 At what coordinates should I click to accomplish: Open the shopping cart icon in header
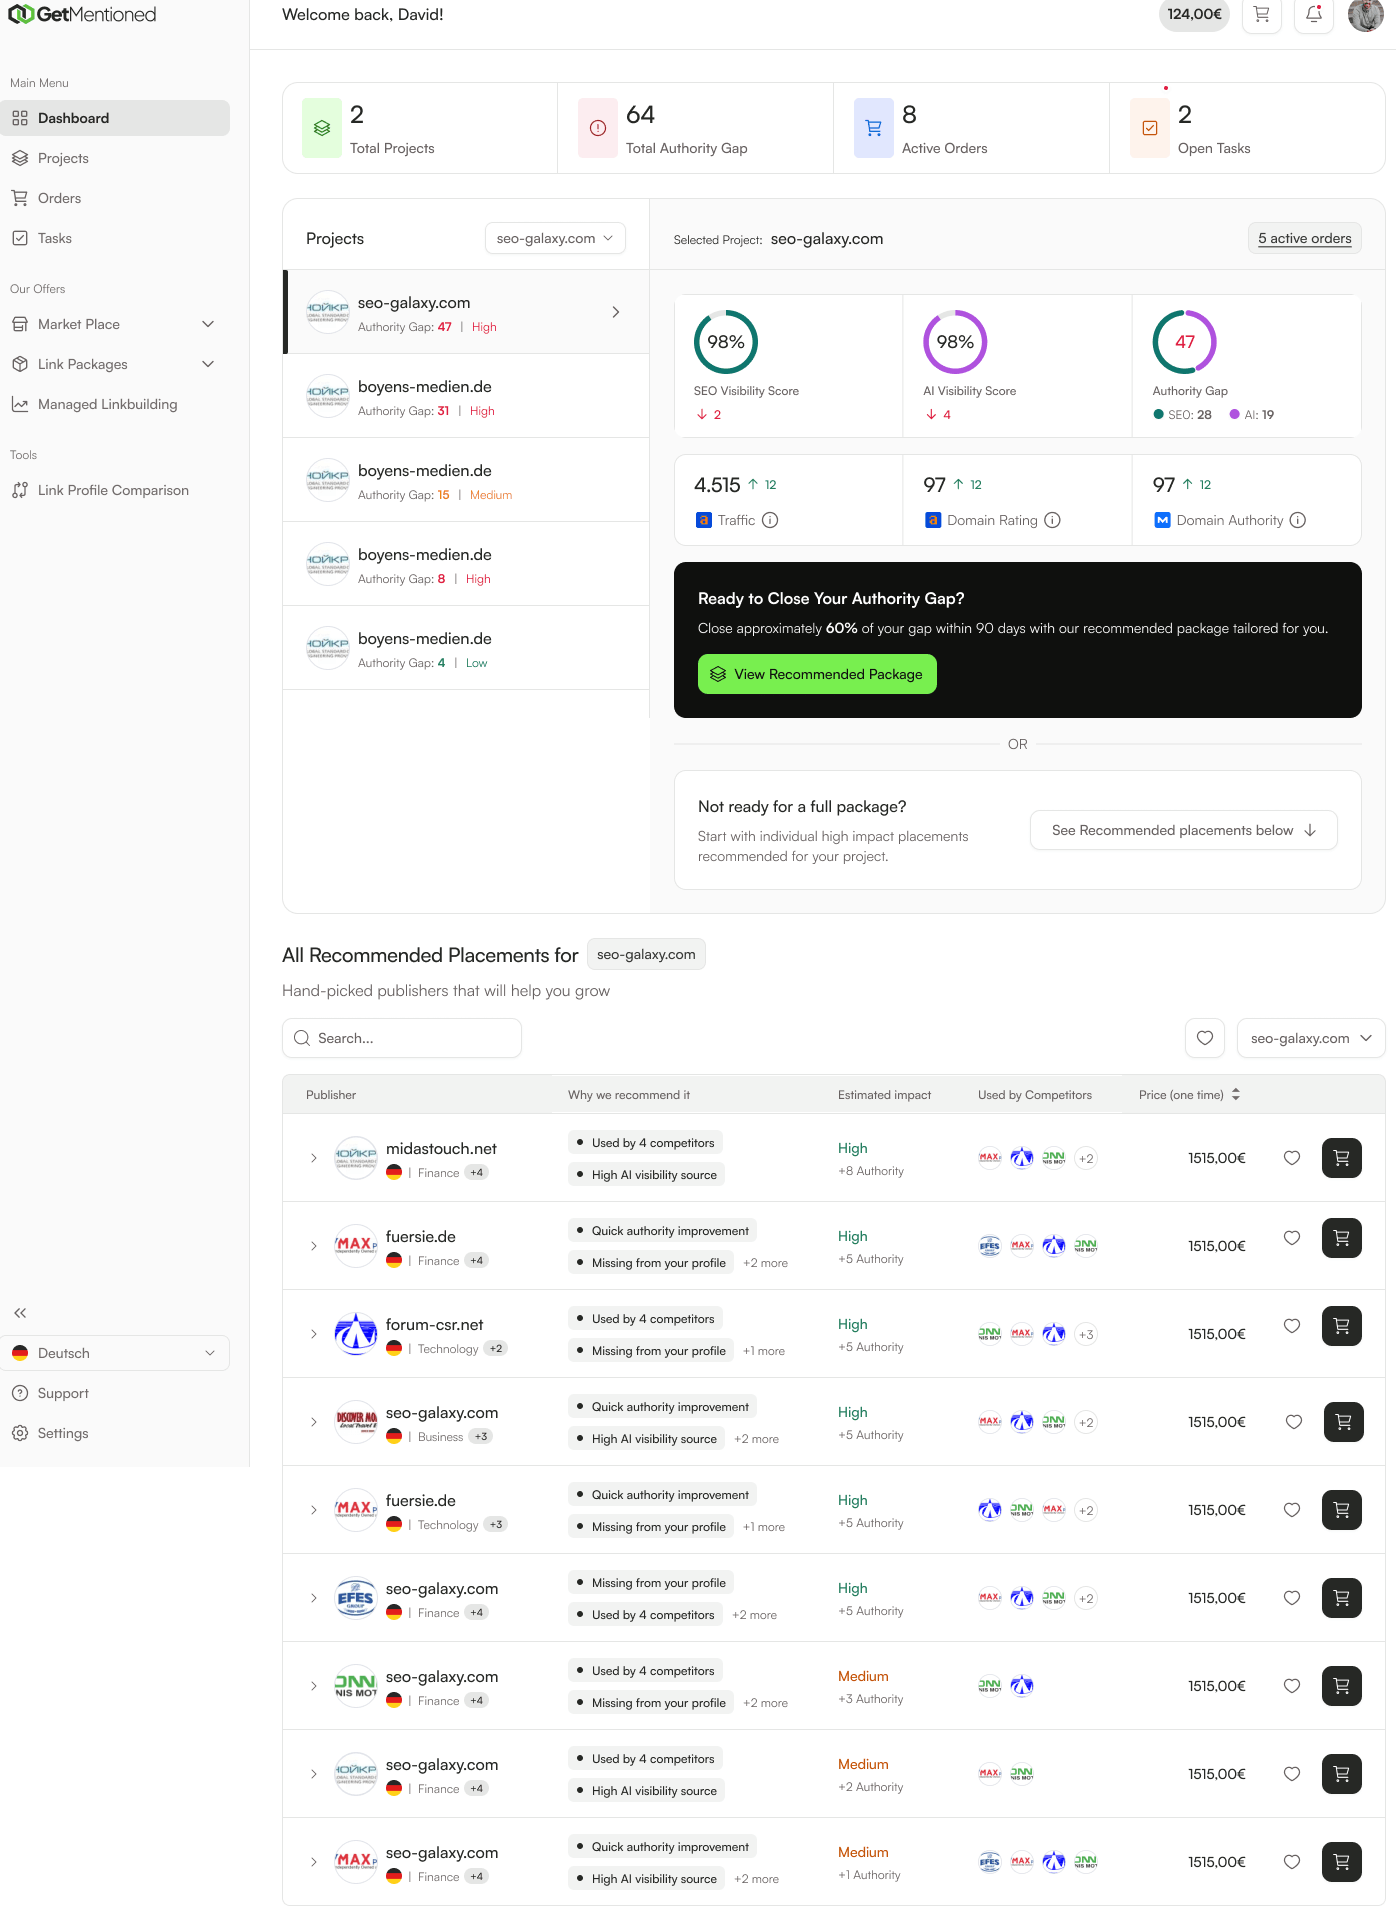pos(1261,14)
